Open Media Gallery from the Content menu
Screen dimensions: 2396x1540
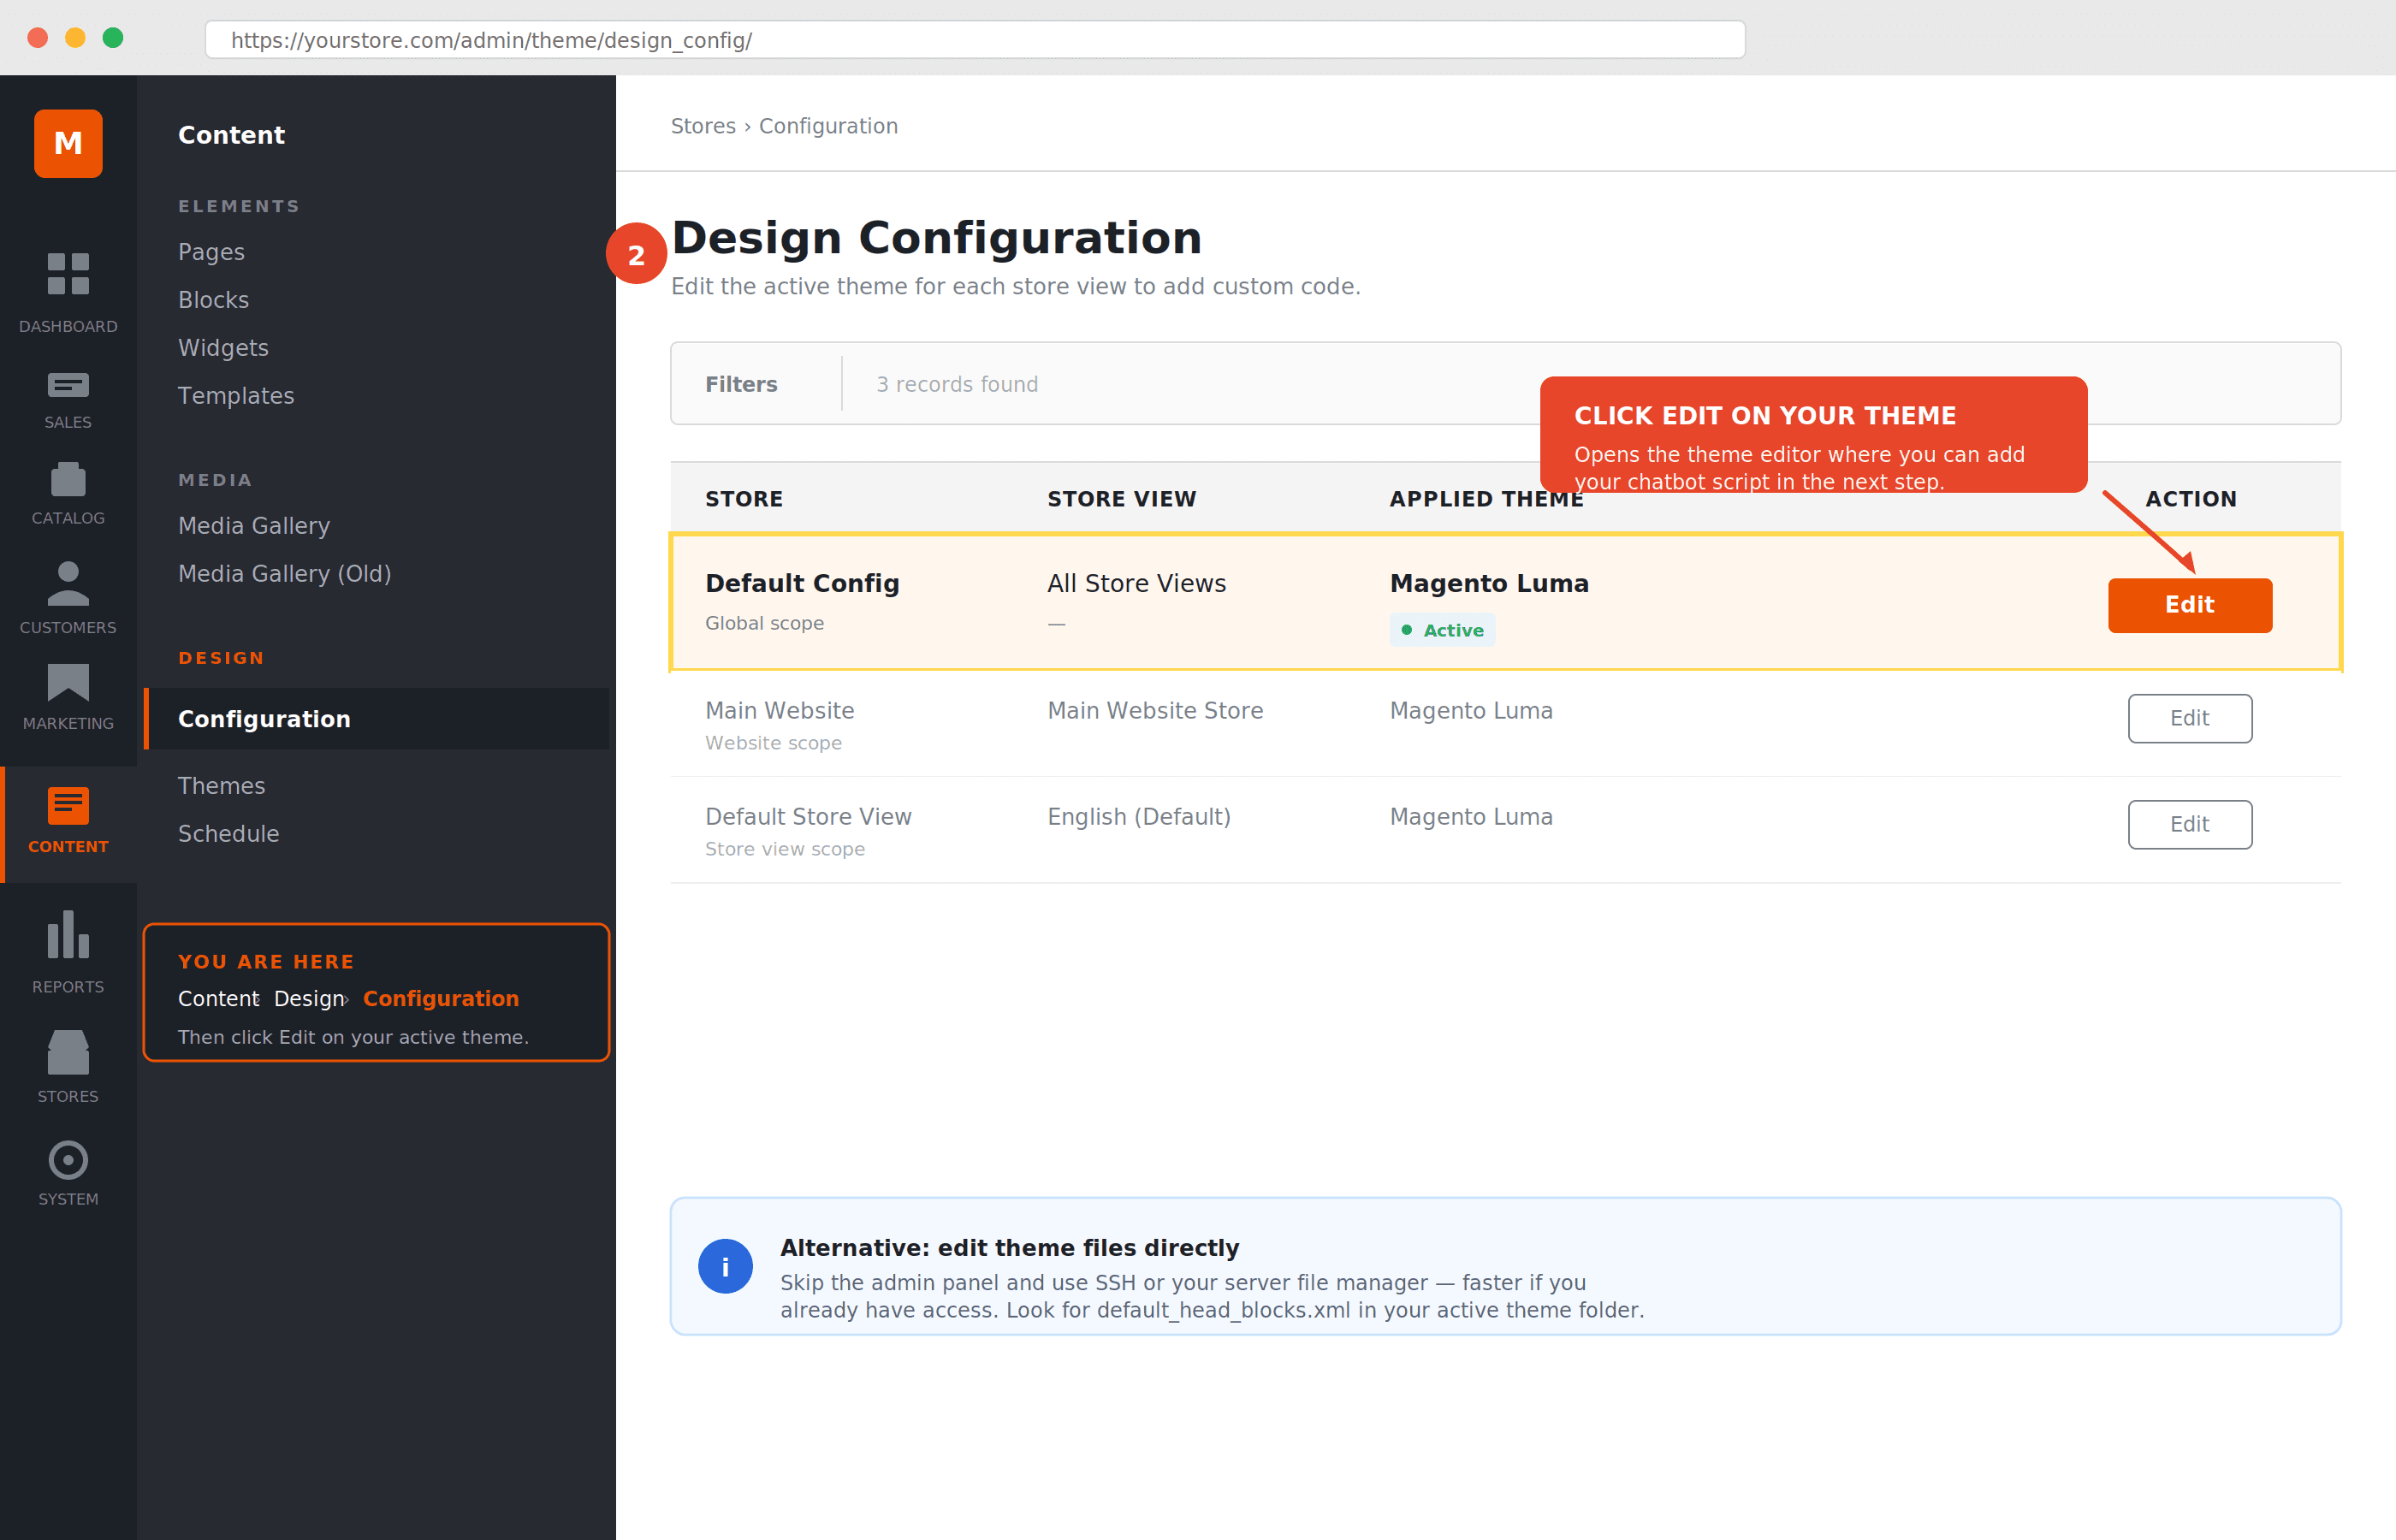pos(254,525)
